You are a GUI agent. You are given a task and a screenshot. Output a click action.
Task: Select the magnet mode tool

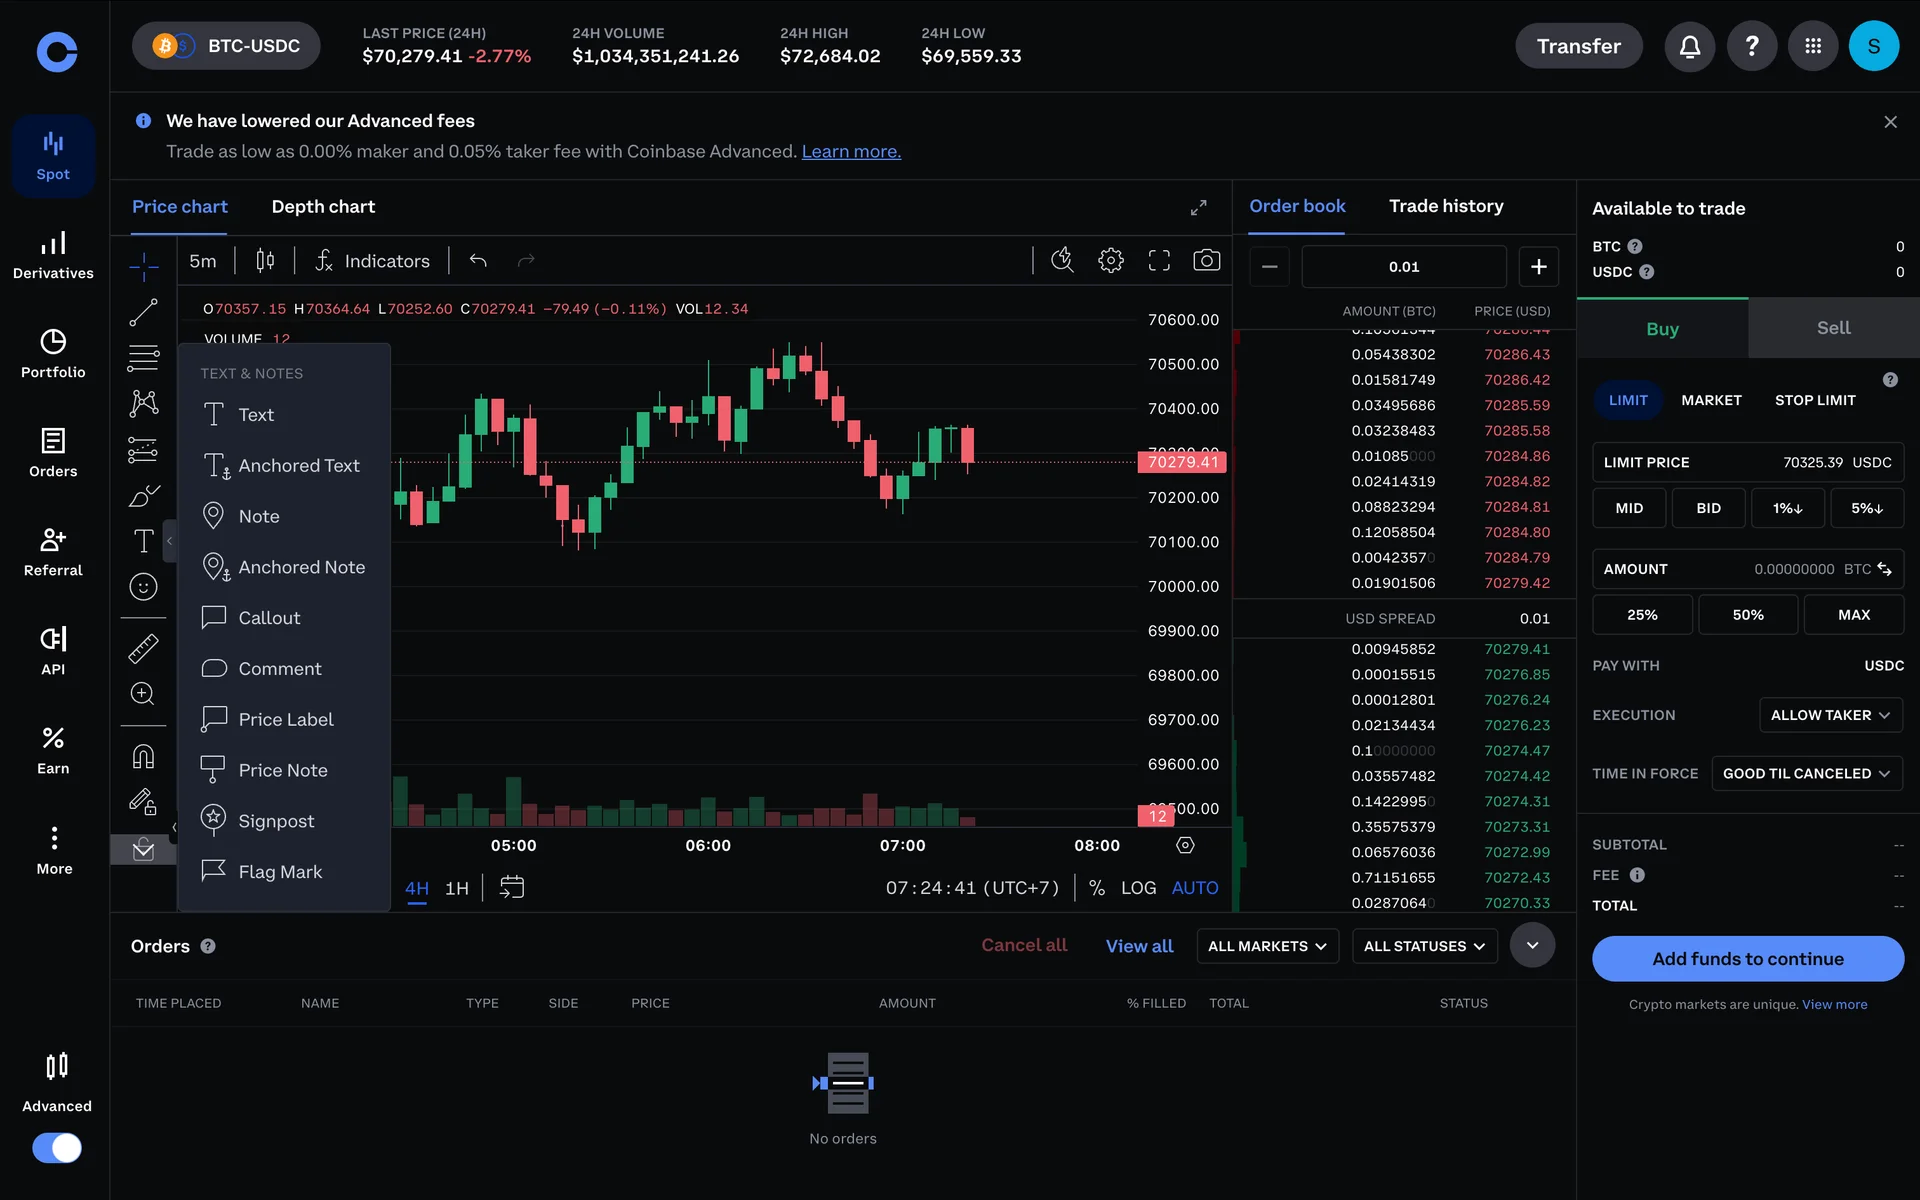pyautogui.click(x=143, y=756)
